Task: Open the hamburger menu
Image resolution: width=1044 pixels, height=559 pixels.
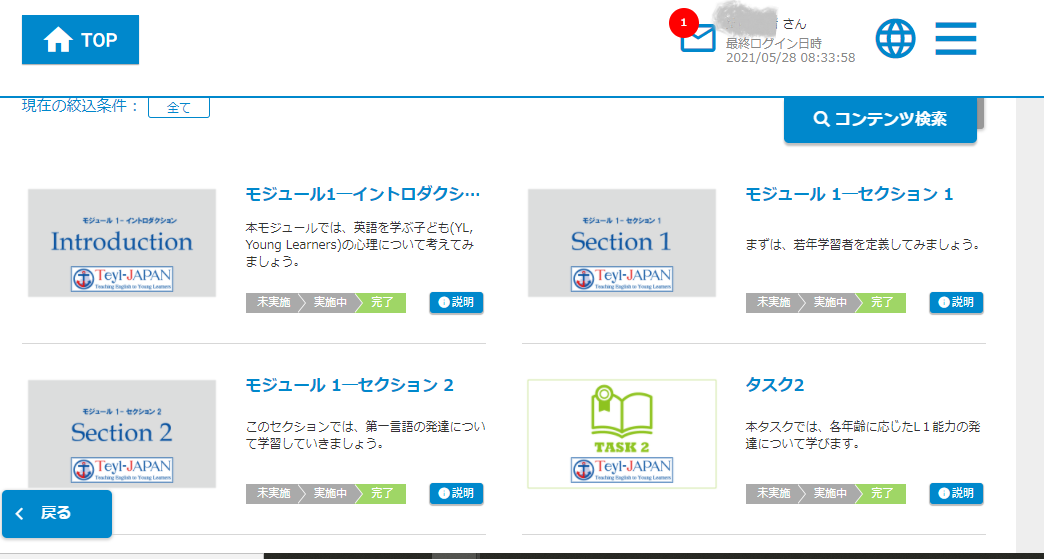Action: [955, 39]
